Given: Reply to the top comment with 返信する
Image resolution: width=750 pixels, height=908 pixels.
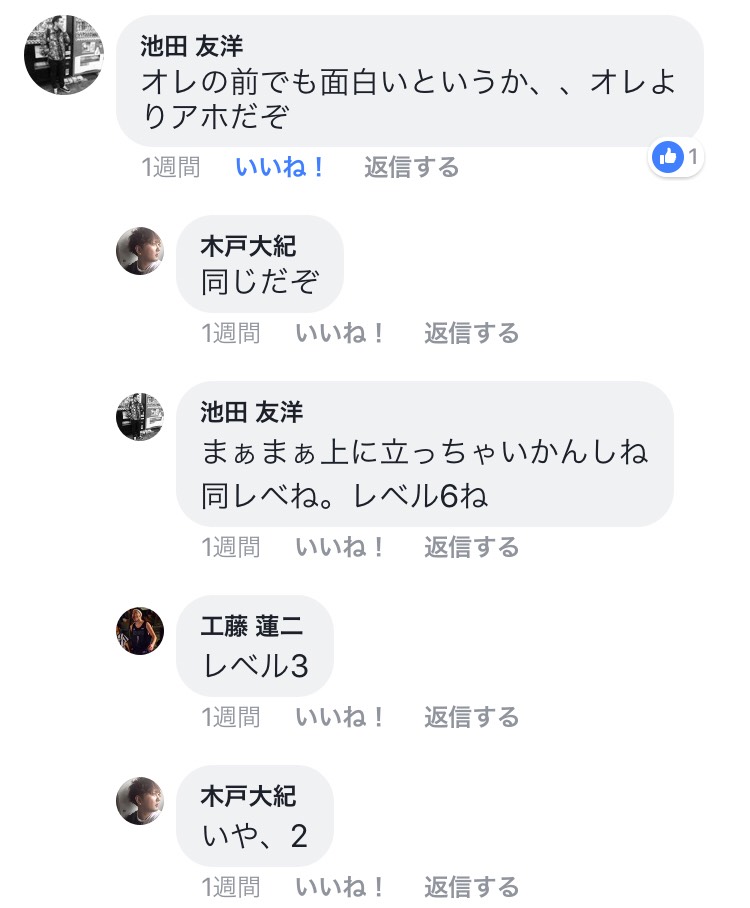Looking at the screenshot, I should [x=411, y=167].
